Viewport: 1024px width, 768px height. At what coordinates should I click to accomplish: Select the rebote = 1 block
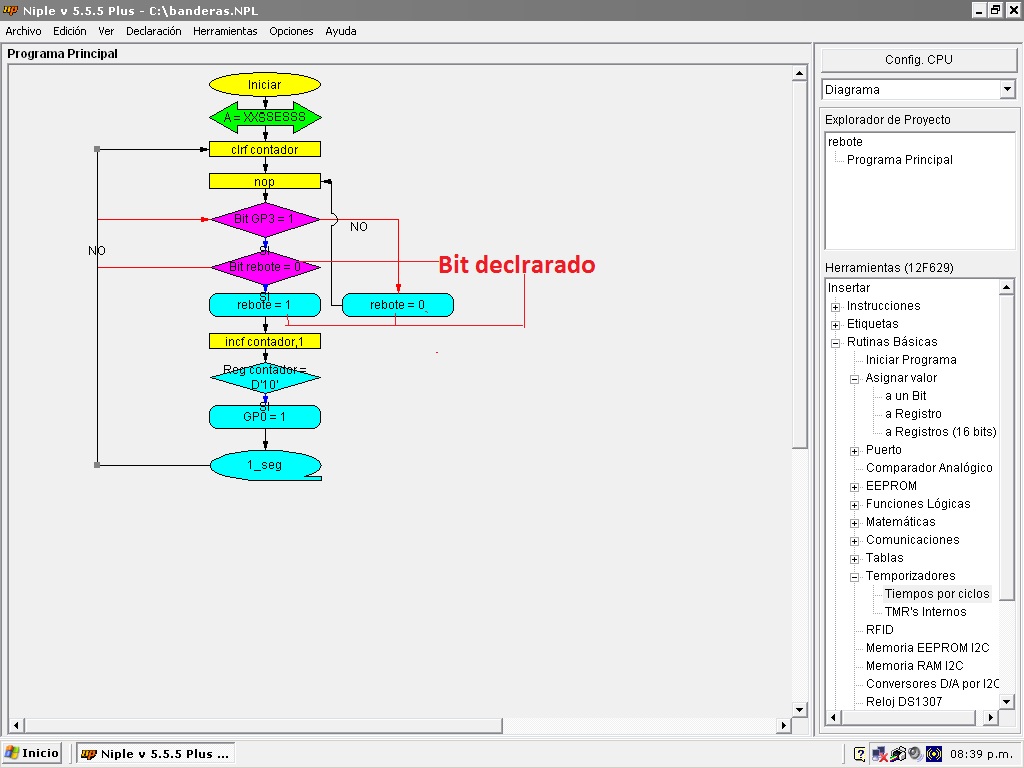264,305
